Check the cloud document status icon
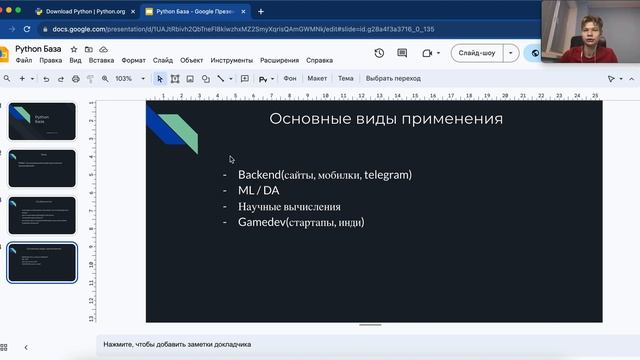The width and height of the screenshot is (640, 360). point(104,49)
